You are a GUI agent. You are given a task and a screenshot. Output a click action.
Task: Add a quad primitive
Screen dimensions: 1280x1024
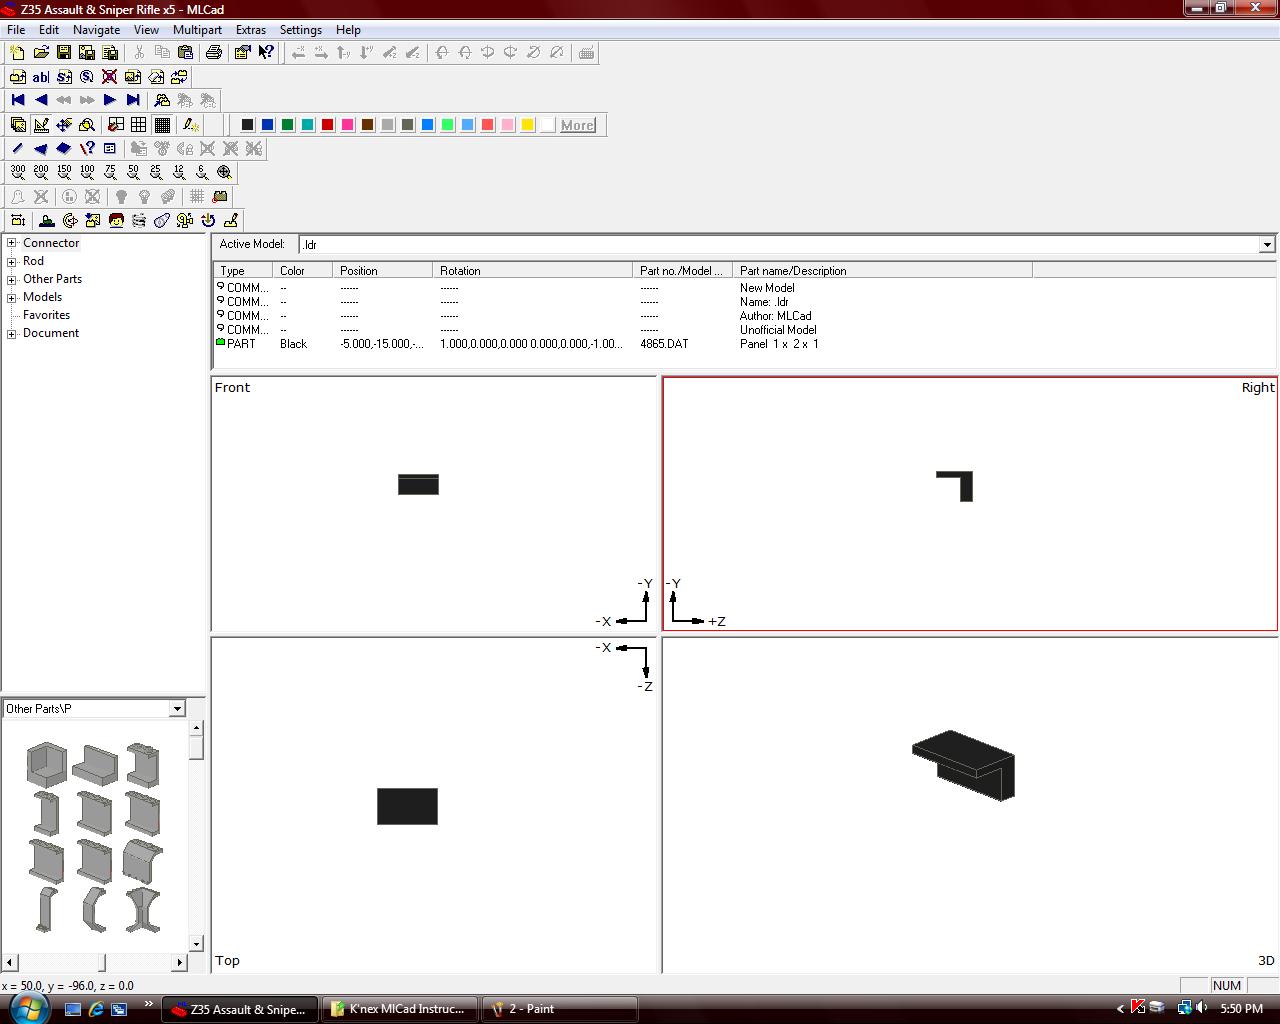[x=64, y=149]
